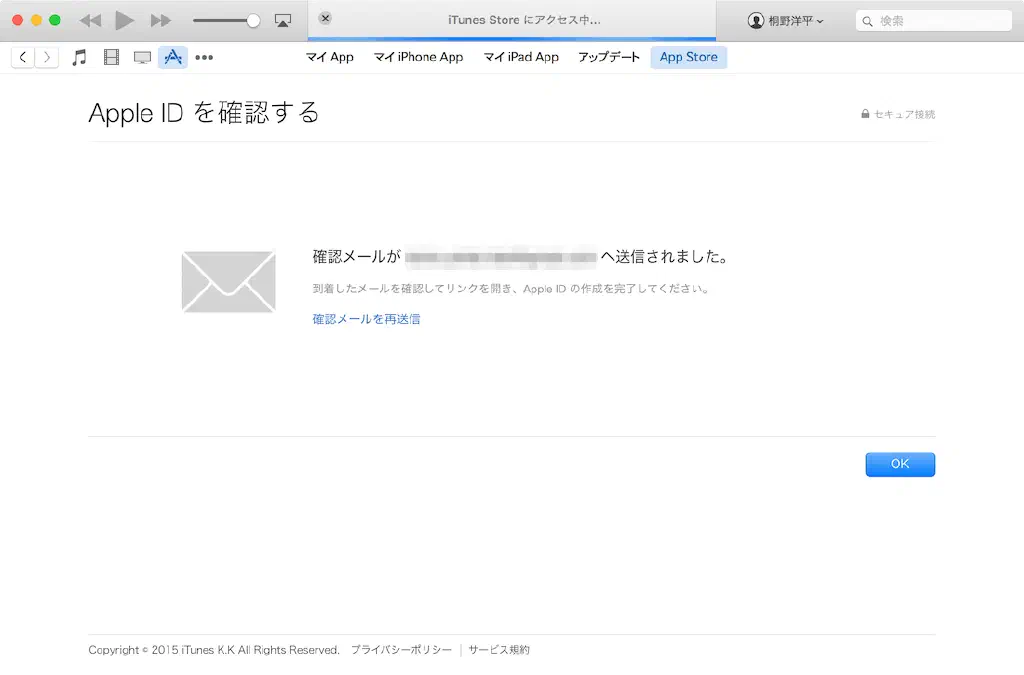Open the 桐野洋平 account dropdown

pos(786,20)
